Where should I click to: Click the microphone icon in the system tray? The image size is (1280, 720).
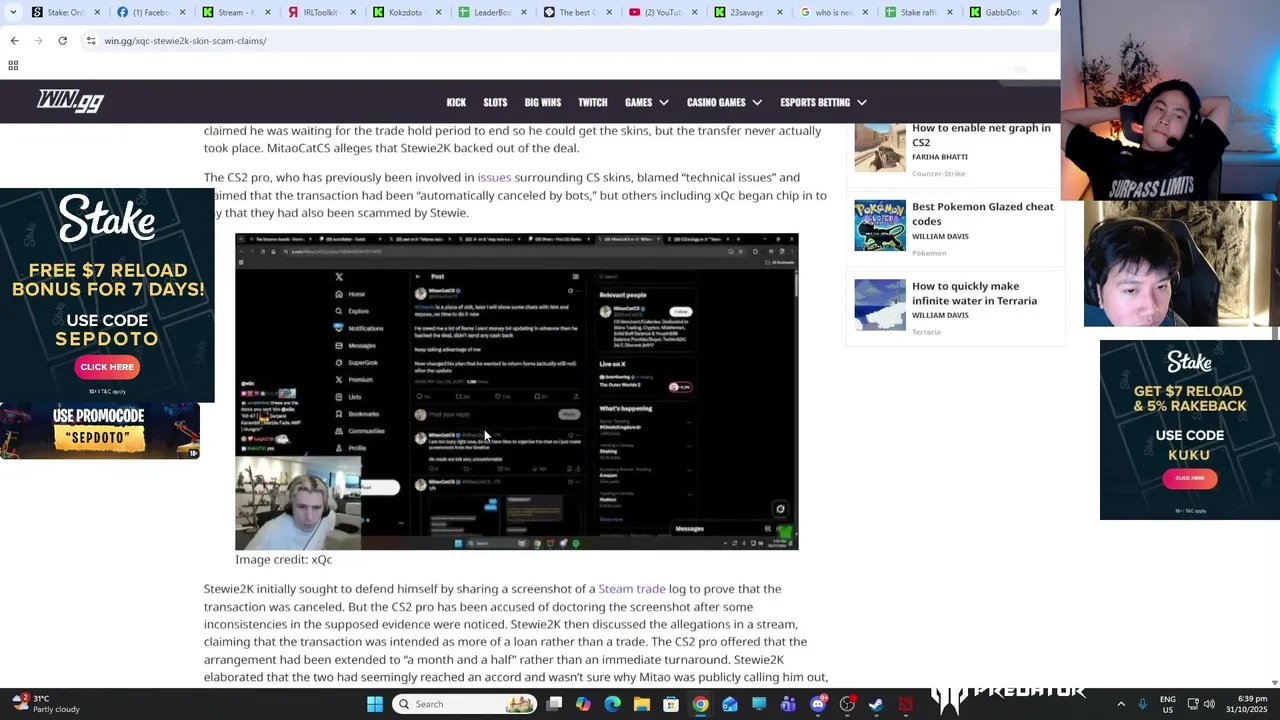coord(1142,704)
